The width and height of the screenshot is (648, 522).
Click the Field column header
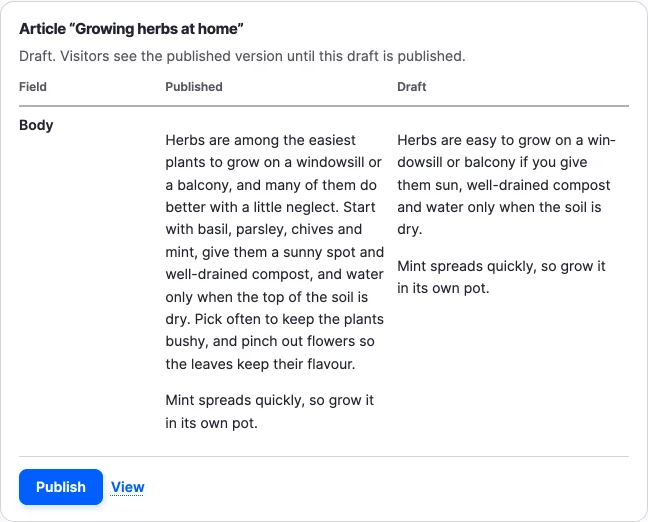click(x=33, y=87)
